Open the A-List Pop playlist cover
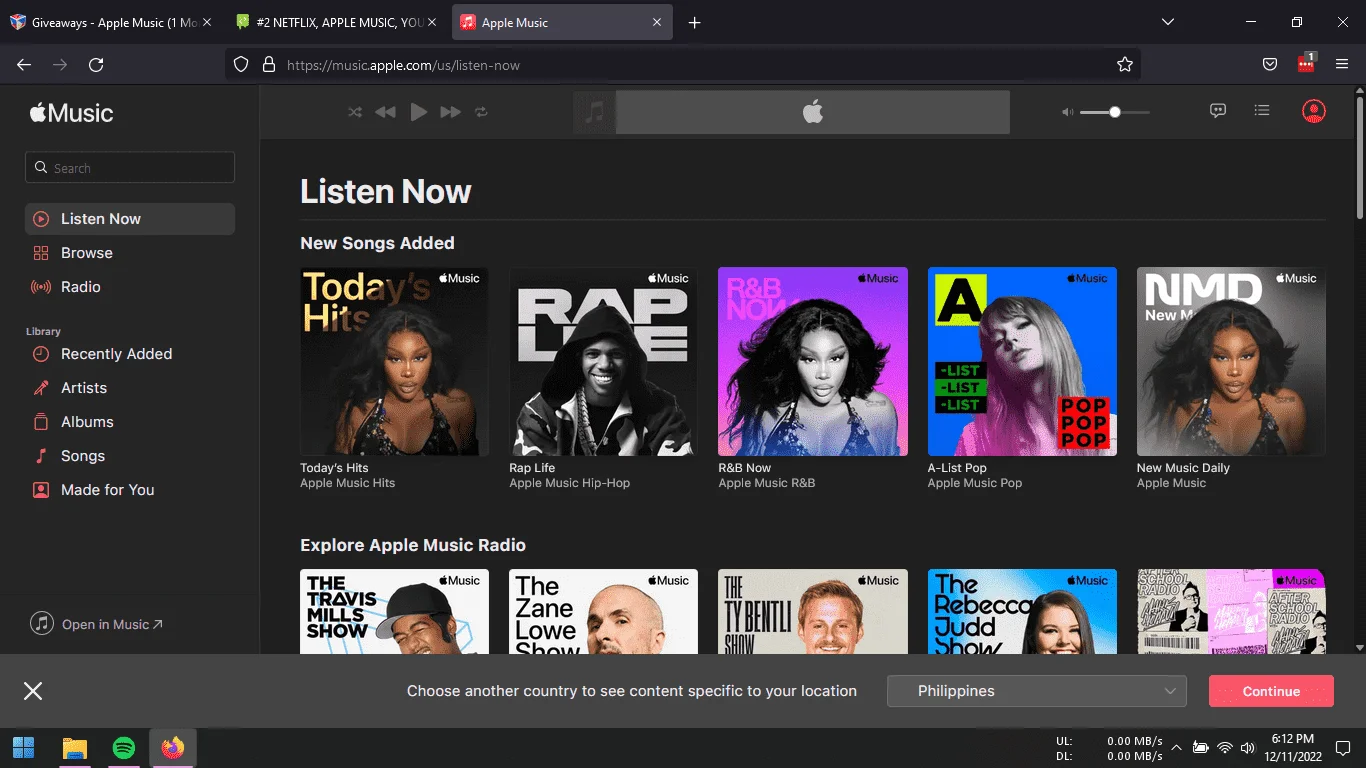 (1022, 361)
